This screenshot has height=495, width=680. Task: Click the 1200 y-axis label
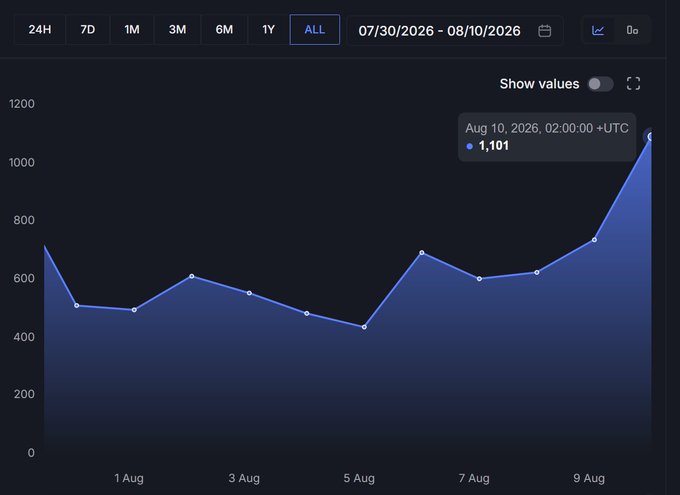22,104
